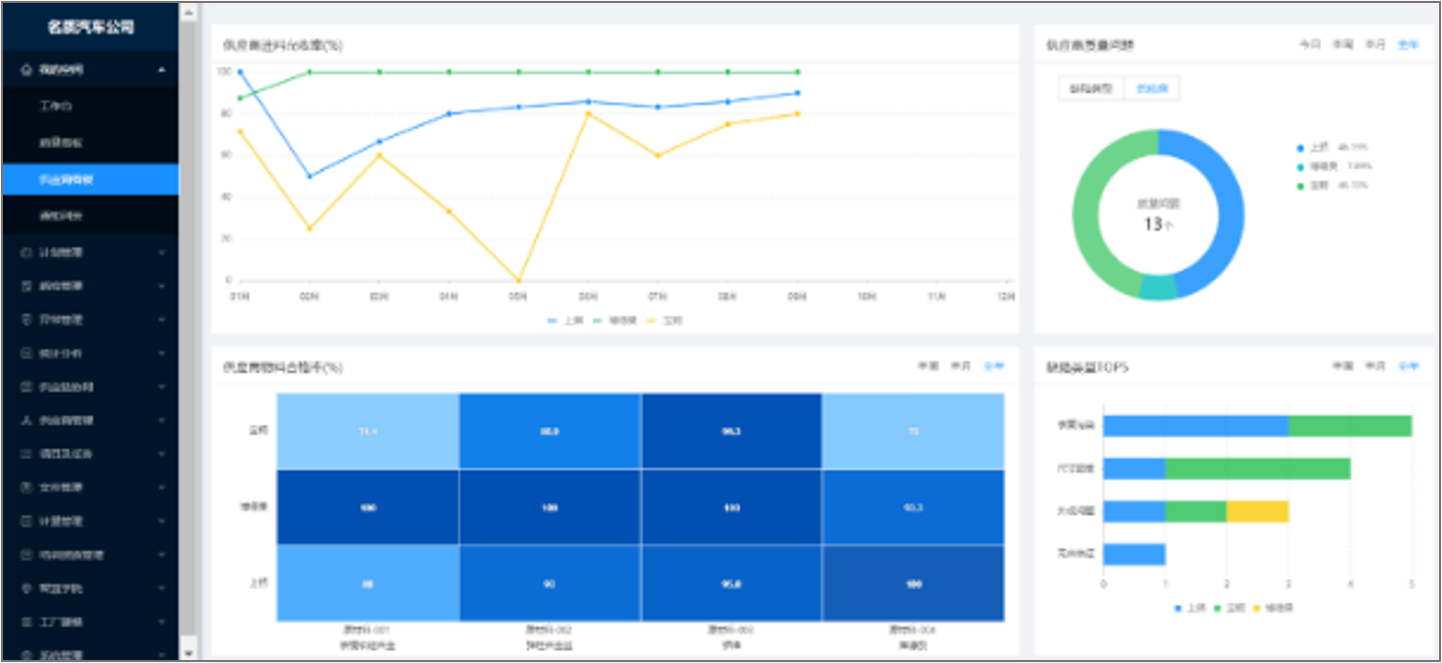Expand the 计划管理 submenu chevron
Viewport: 1442px width, 663px height.
coord(162,253)
